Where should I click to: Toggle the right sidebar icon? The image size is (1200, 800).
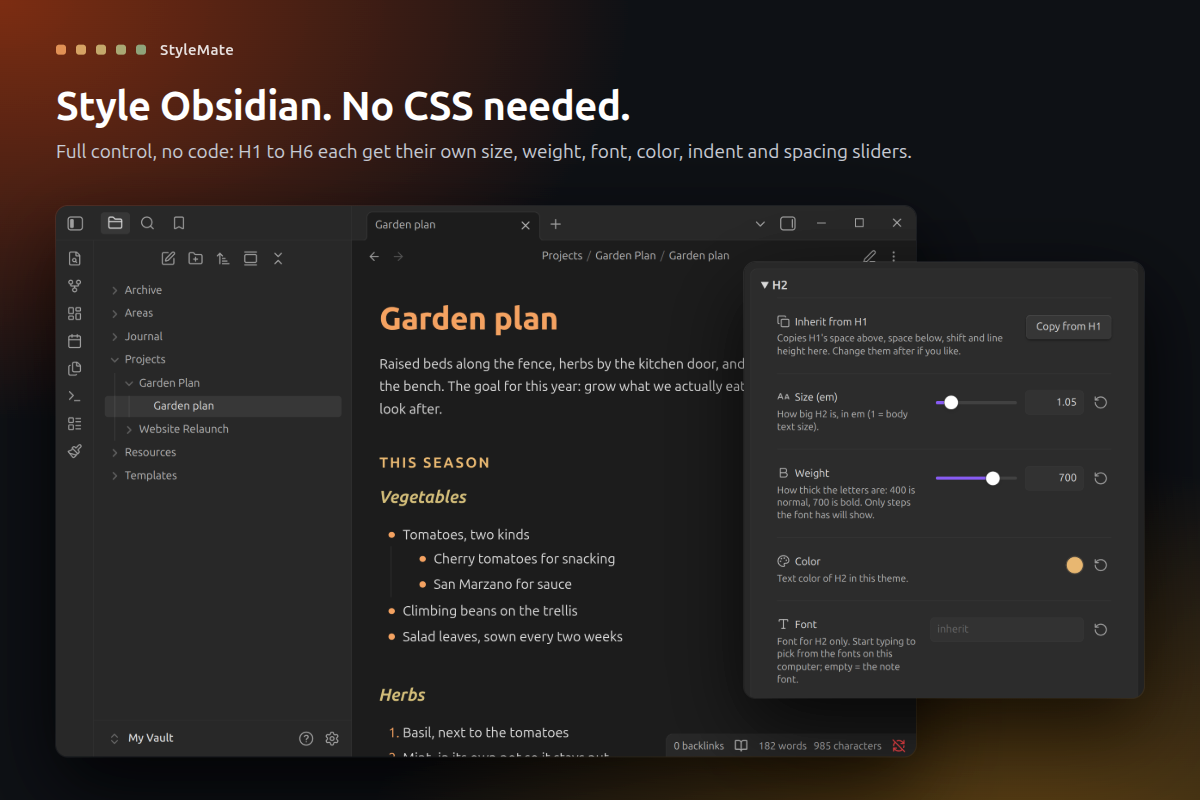tap(788, 223)
